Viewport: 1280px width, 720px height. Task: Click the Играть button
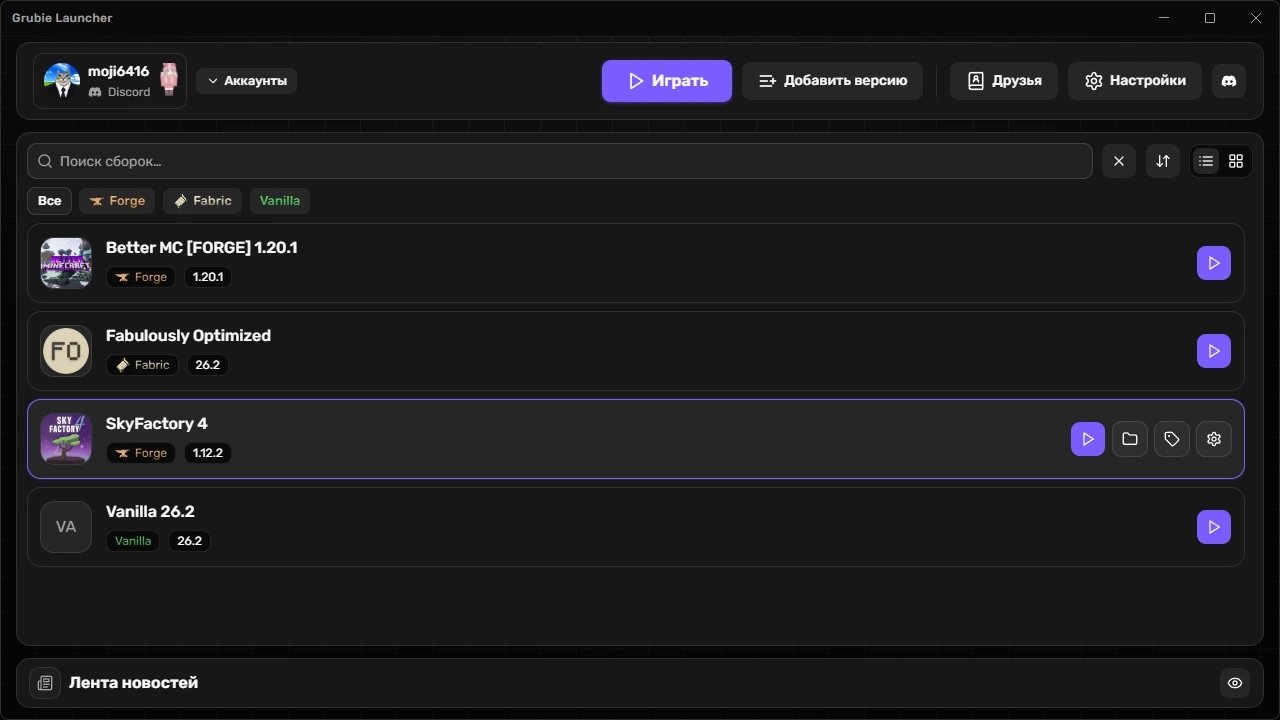(x=667, y=81)
